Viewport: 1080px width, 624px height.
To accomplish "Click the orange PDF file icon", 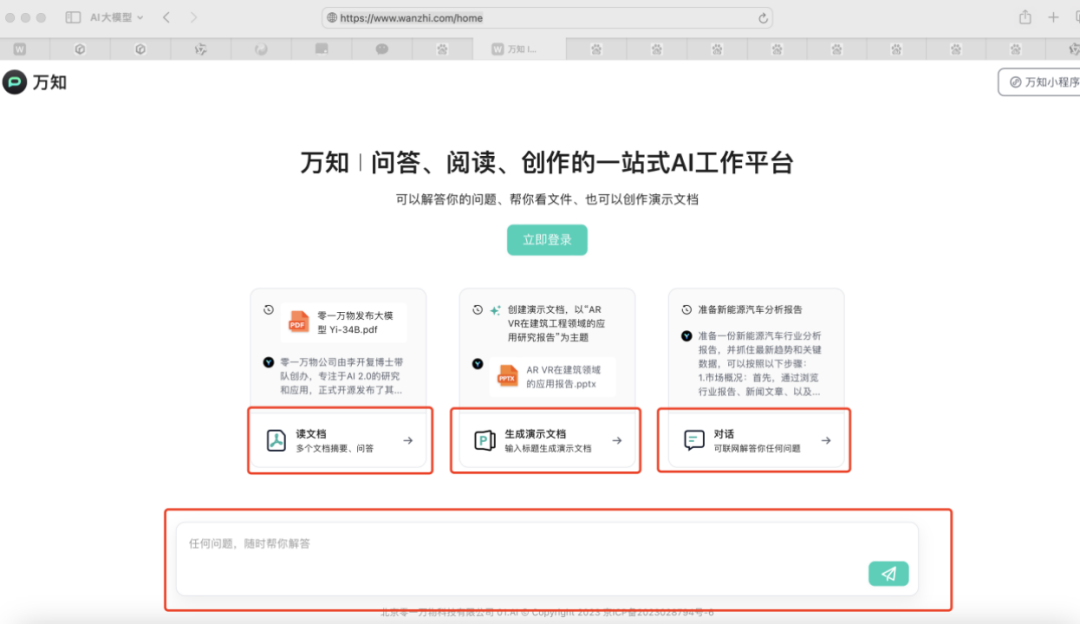I will coord(298,321).
